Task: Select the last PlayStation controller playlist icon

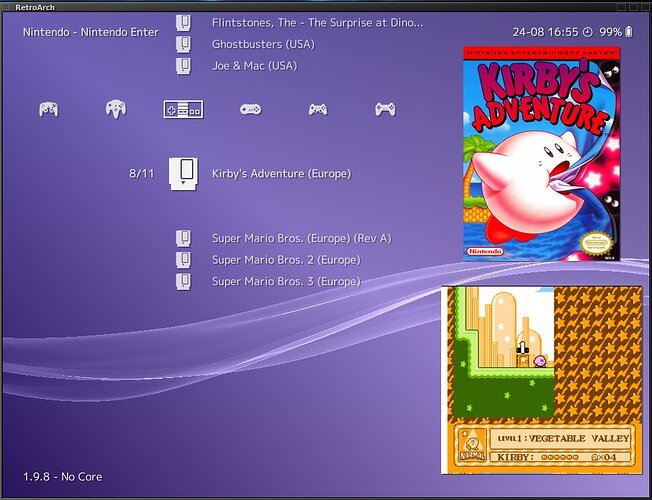Action: pyautogui.click(x=385, y=109)
